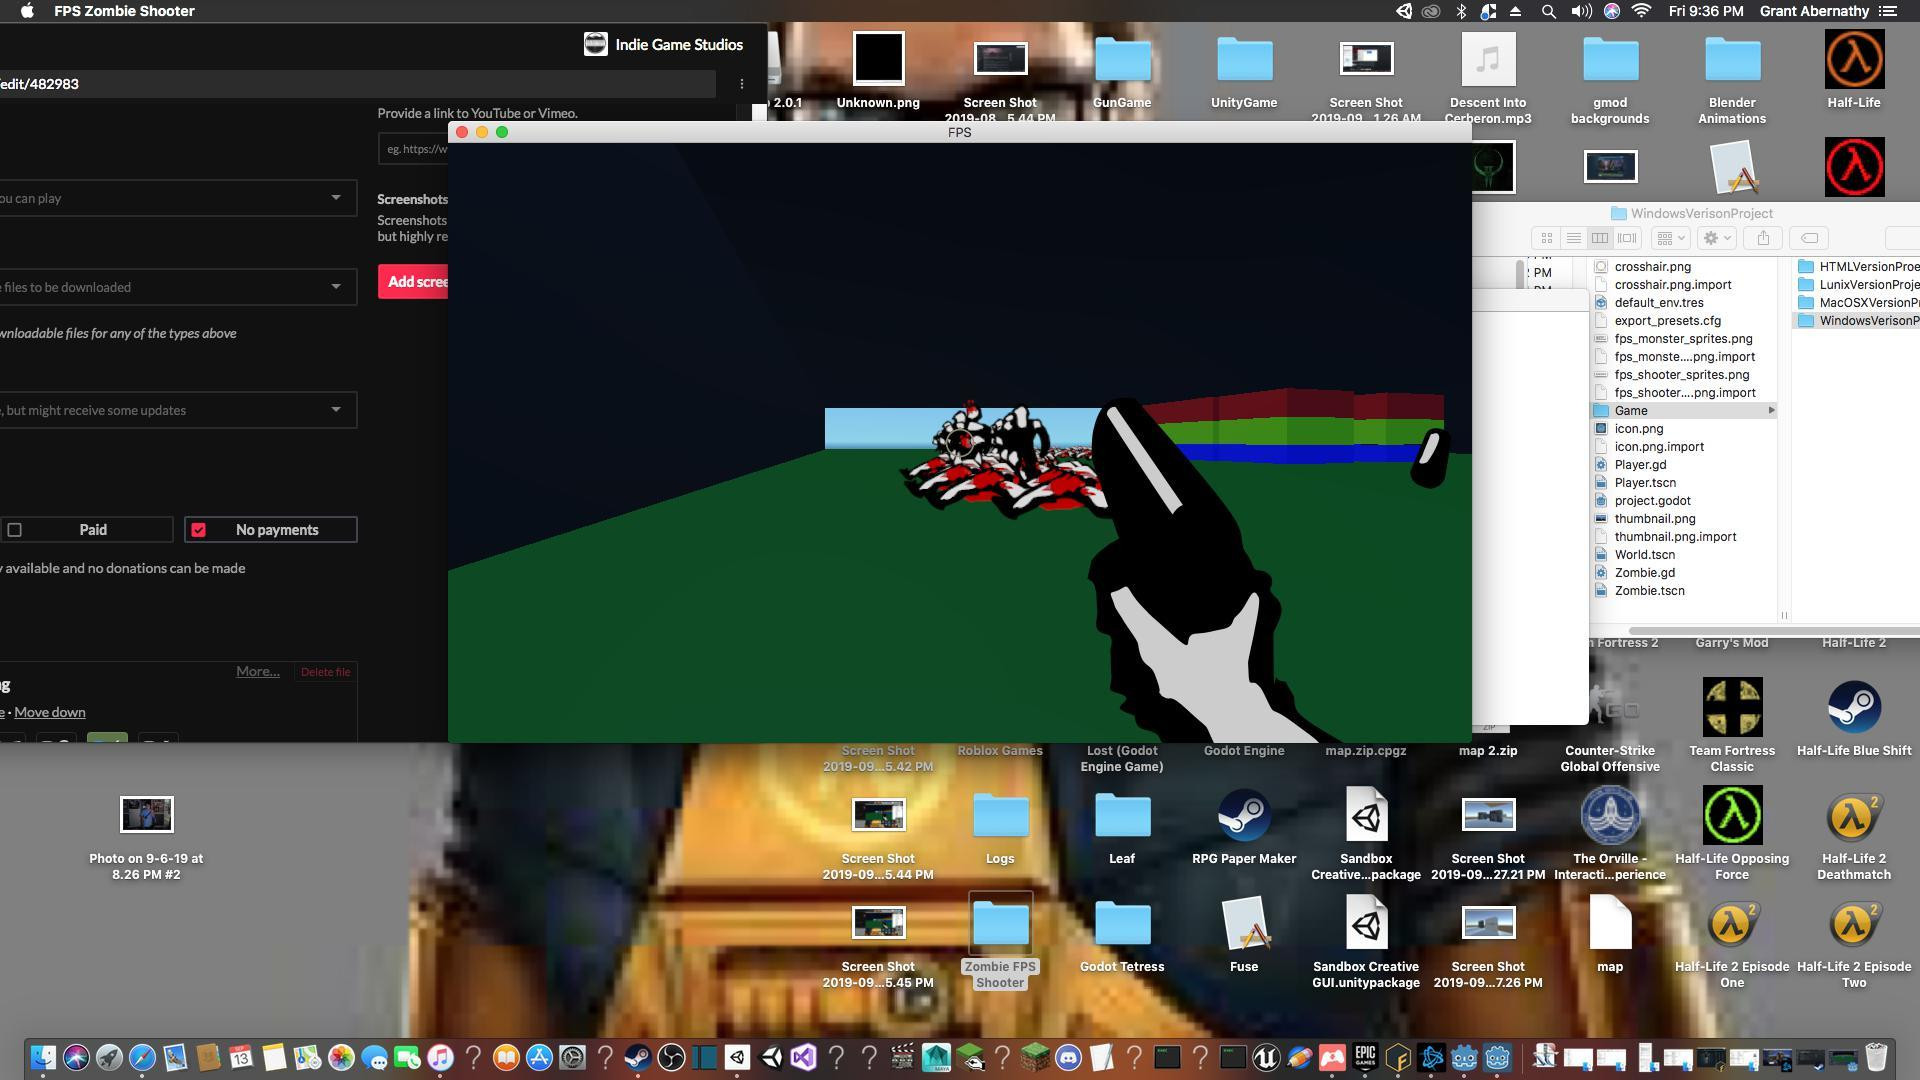Open Finder action gear dropdown
Viewport: 1920px width, 1080px height.
coord(1717,238)
